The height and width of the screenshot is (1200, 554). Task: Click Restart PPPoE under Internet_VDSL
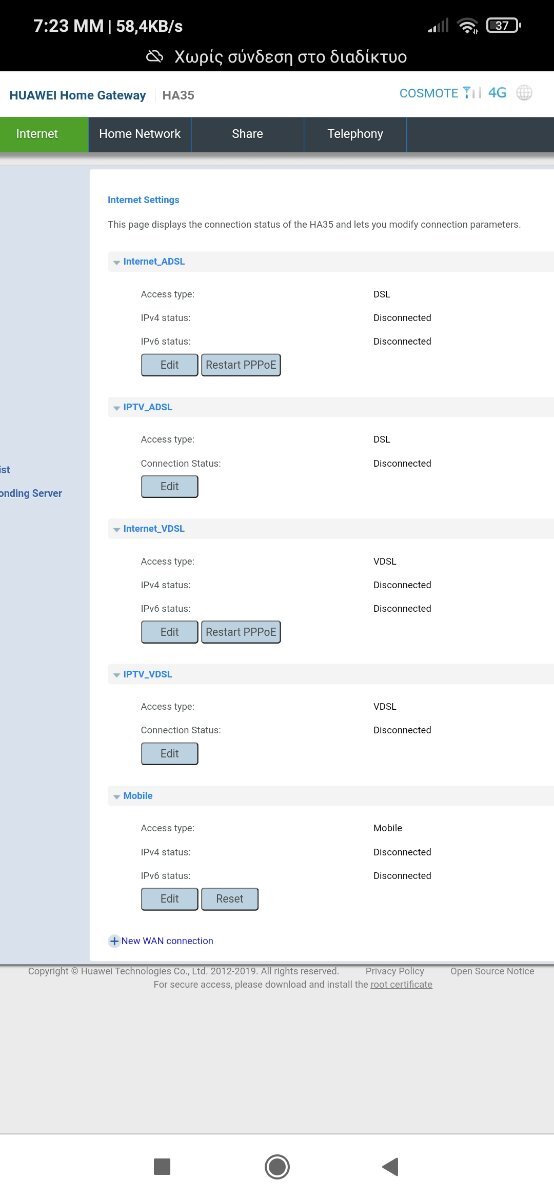click(241, 632)
